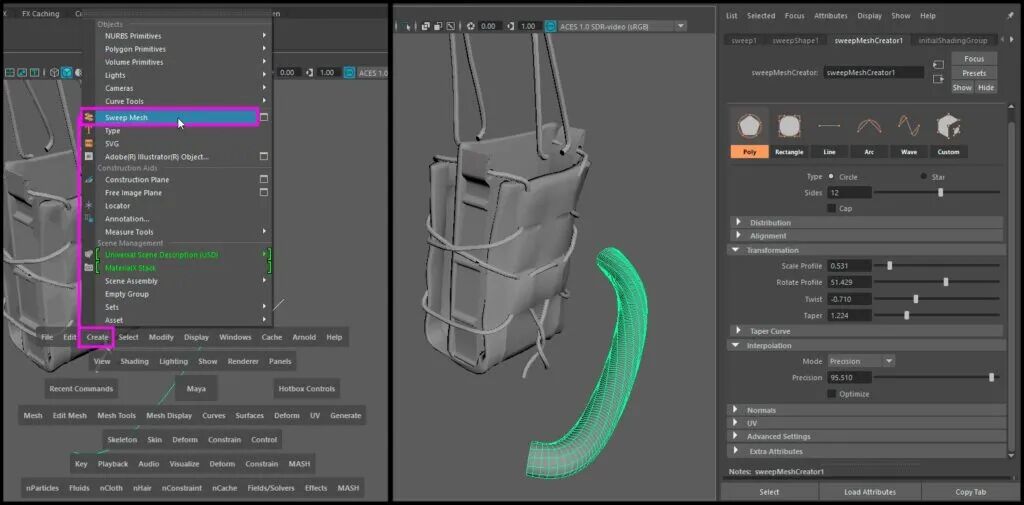Click the go-to-output-connection icon beside node name

coord(938,79)
